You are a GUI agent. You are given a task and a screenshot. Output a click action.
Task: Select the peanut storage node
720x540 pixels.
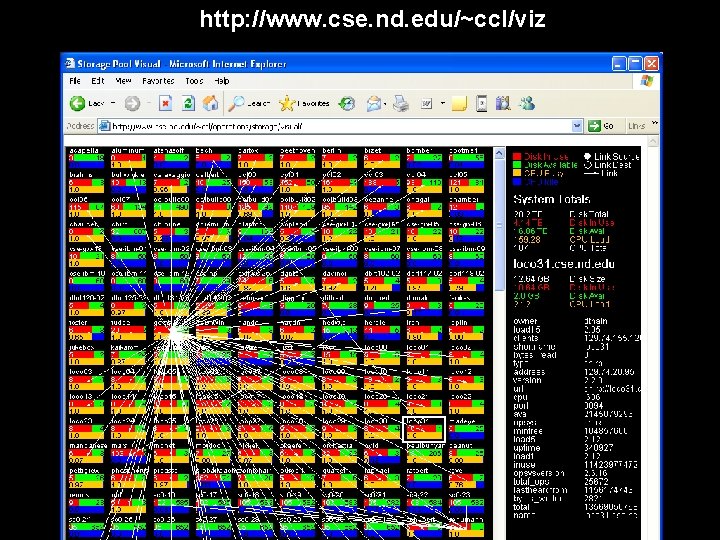click(466, 453)
